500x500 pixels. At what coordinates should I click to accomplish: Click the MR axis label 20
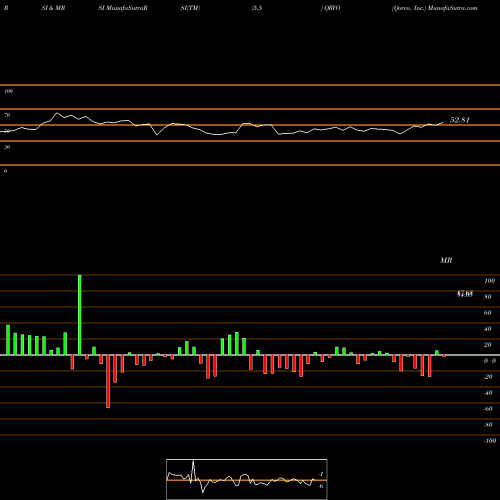tap(488, 345)
